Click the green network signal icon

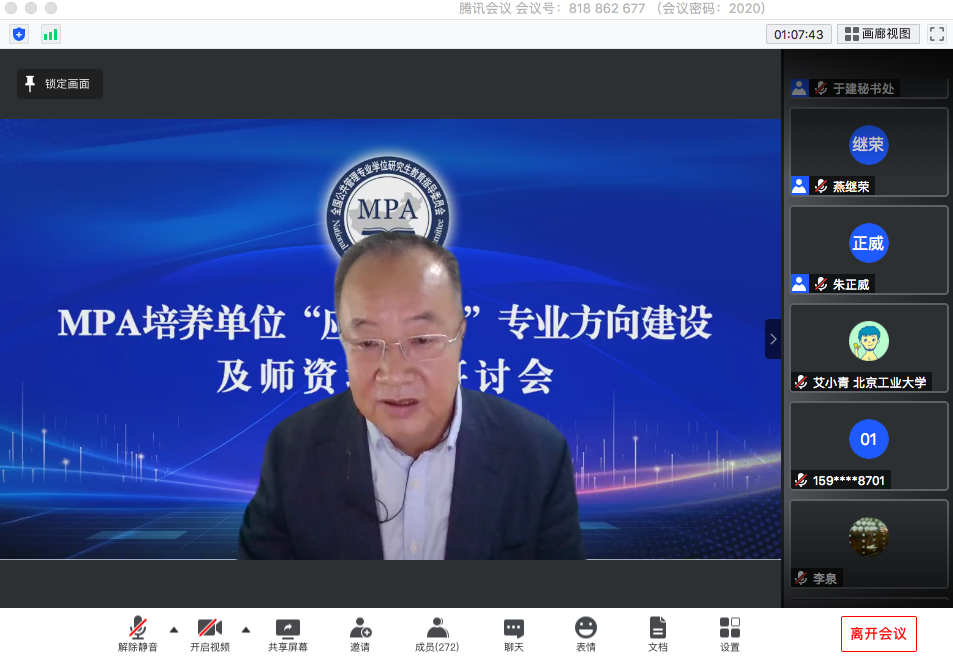pos(50,34)
